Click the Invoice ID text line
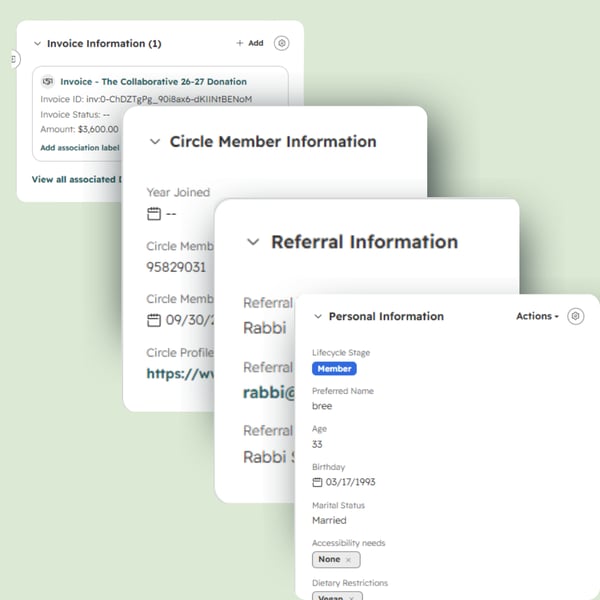 146,99
